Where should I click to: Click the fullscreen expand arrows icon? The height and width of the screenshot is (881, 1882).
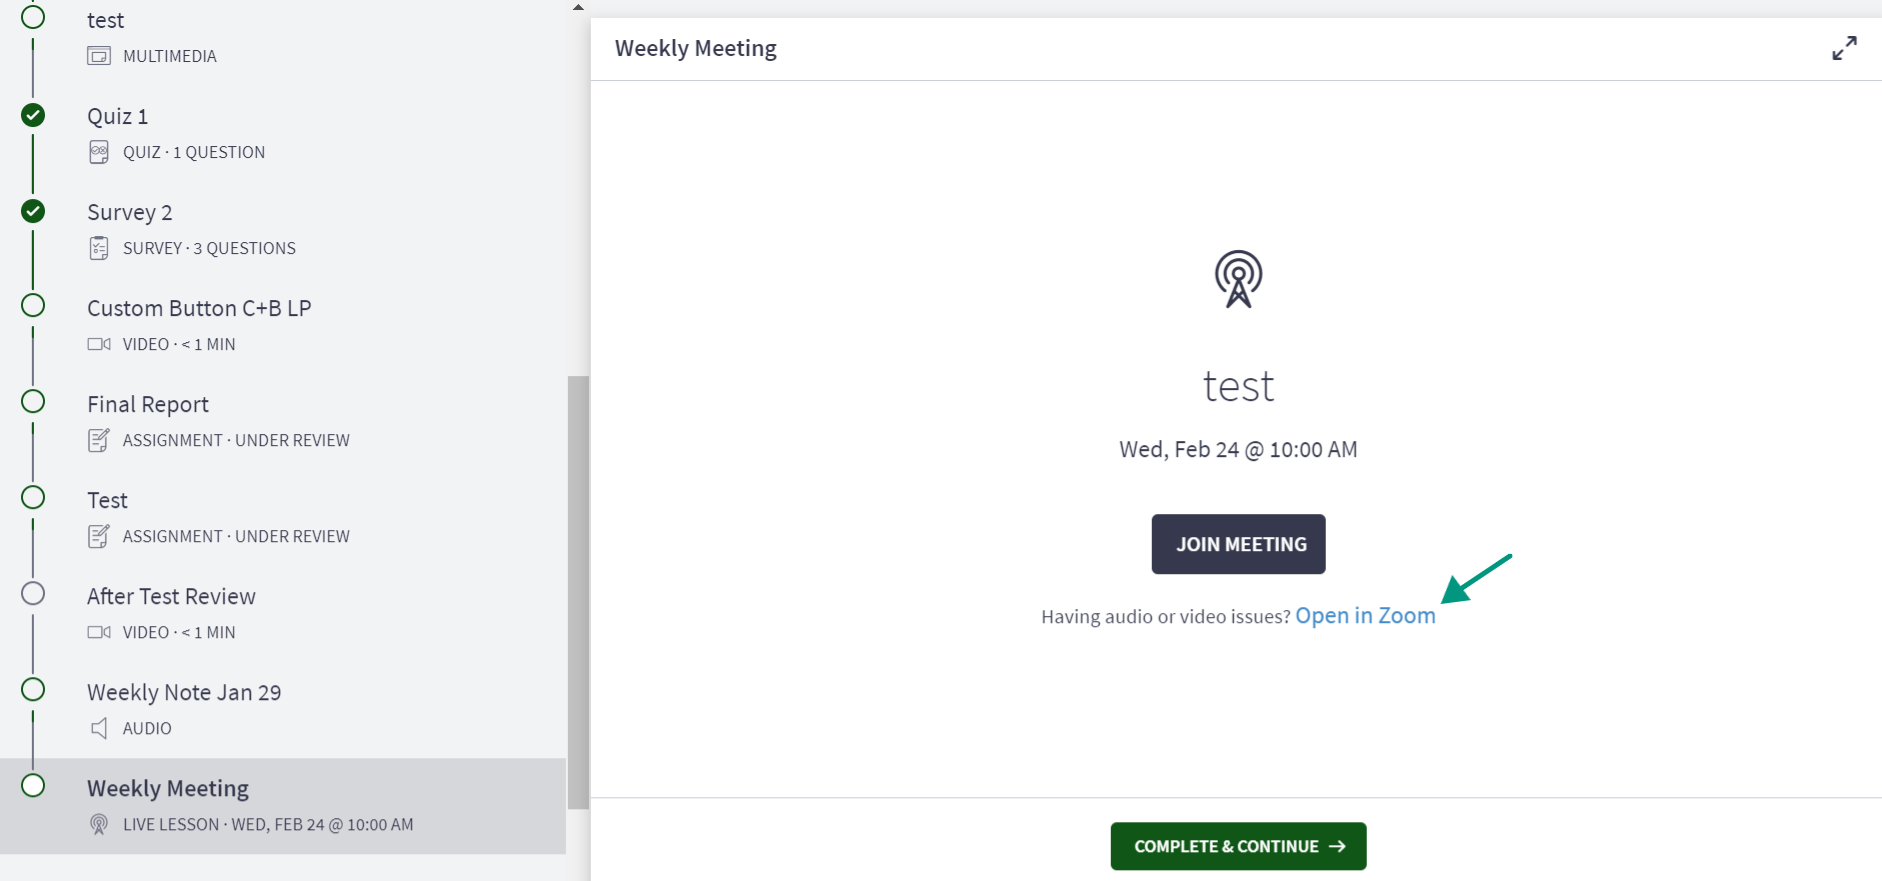click(x=1844, y=48)
